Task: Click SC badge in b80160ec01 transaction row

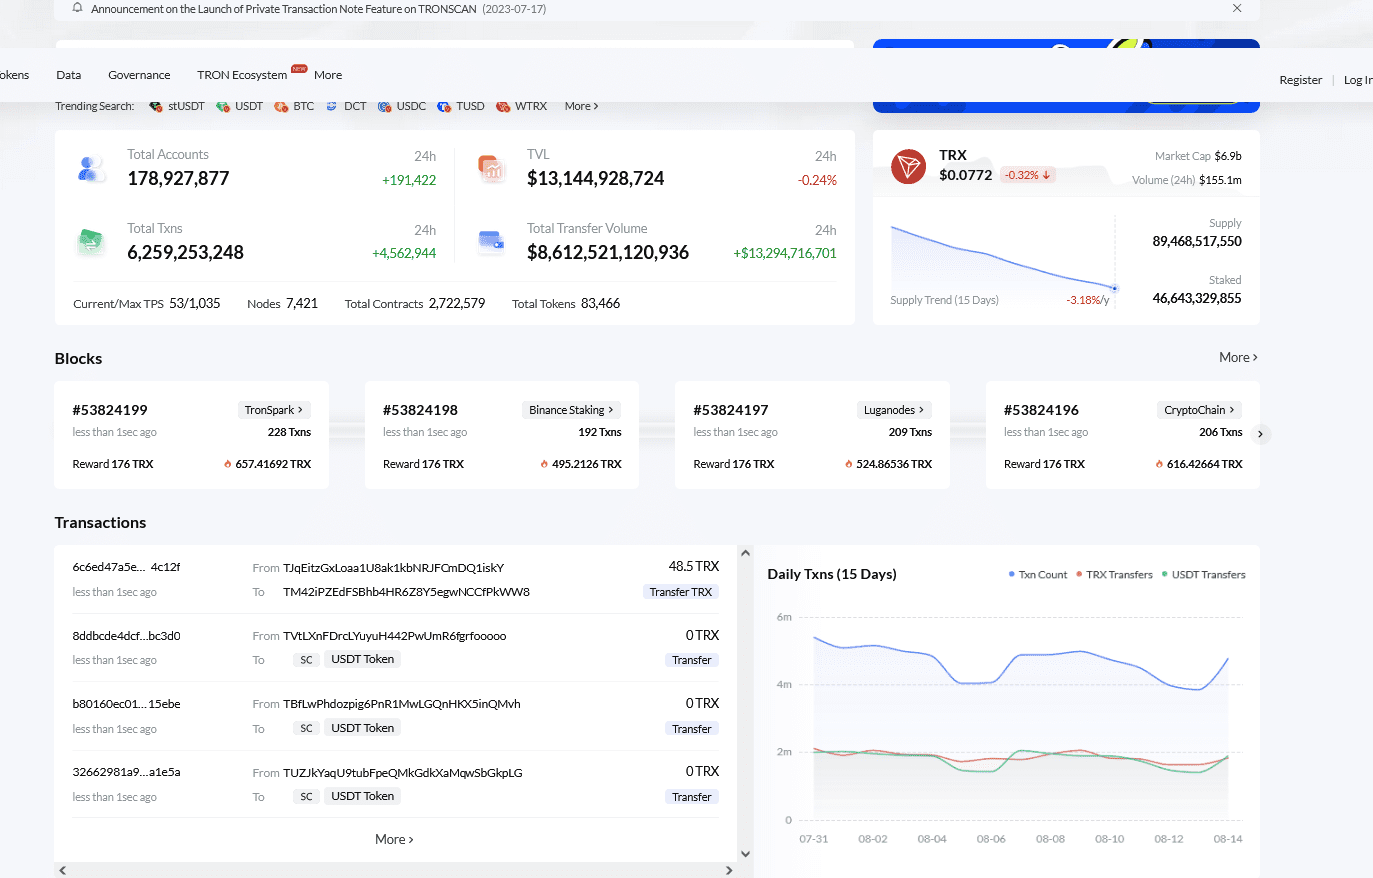Action: tap(306, 728)
